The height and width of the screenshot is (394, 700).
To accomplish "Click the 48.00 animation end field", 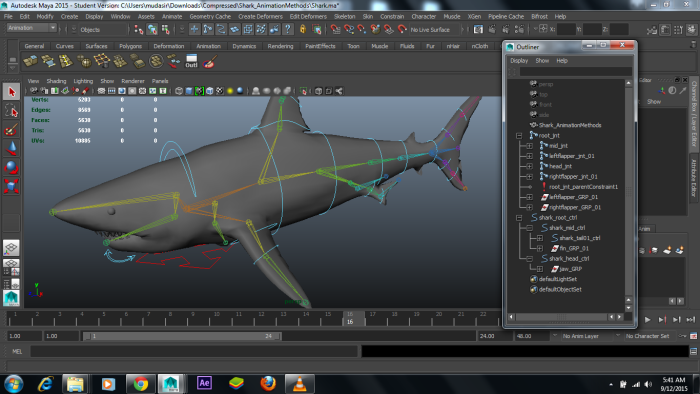I will (x=531, y=336).
